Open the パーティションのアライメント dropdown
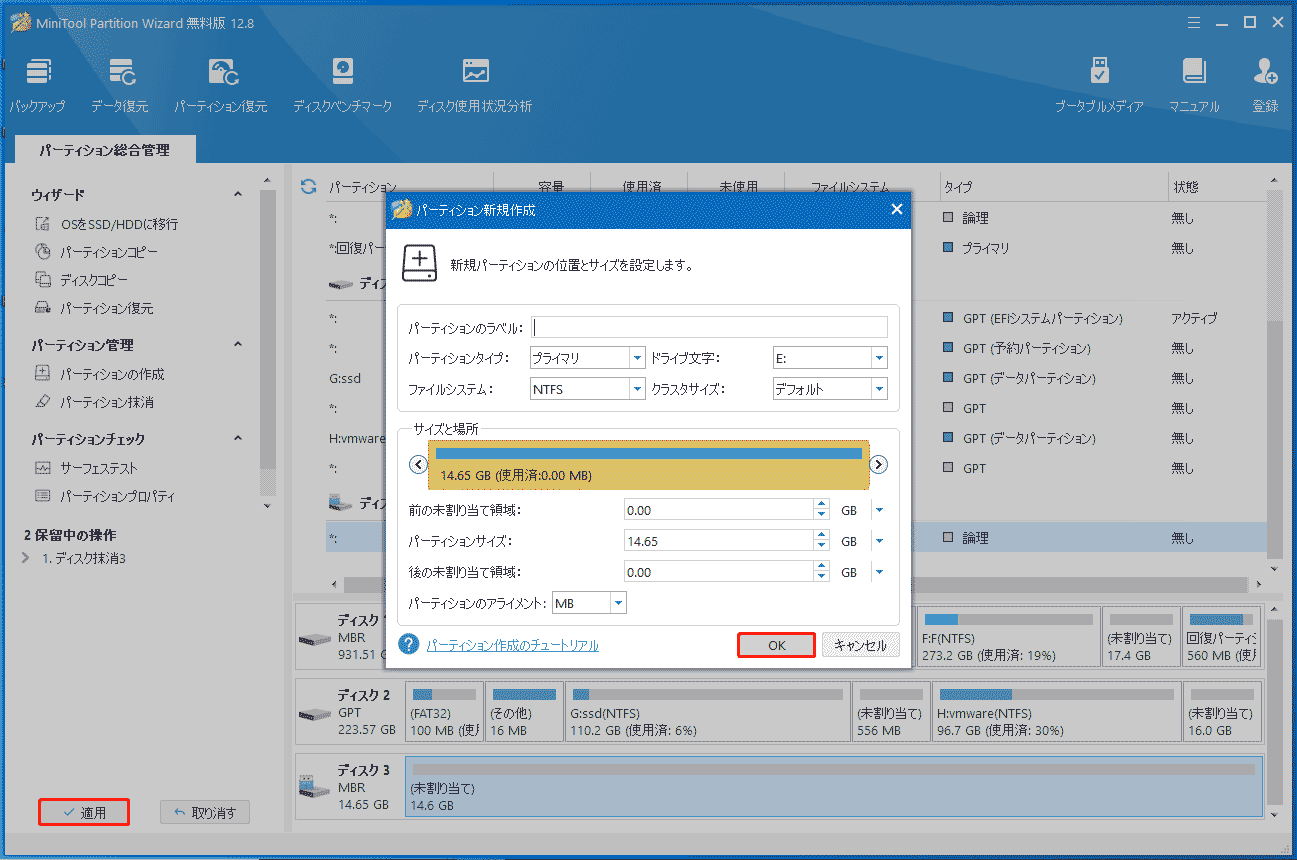 pos(618,603)
